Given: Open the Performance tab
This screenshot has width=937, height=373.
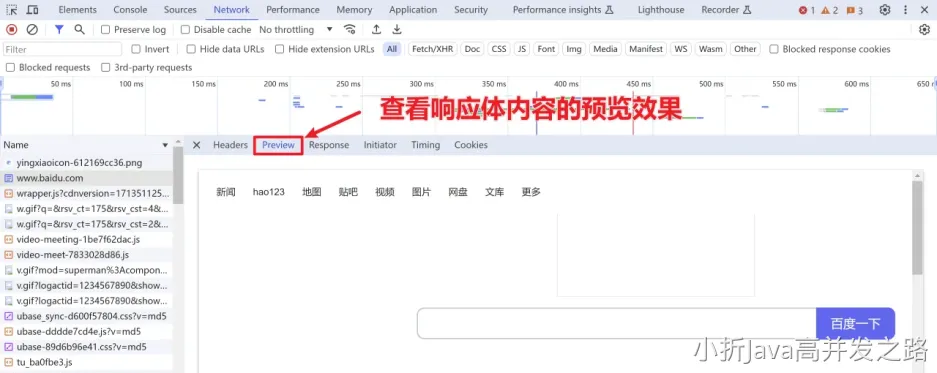Looking at the screenshot, I should [293, 10].
